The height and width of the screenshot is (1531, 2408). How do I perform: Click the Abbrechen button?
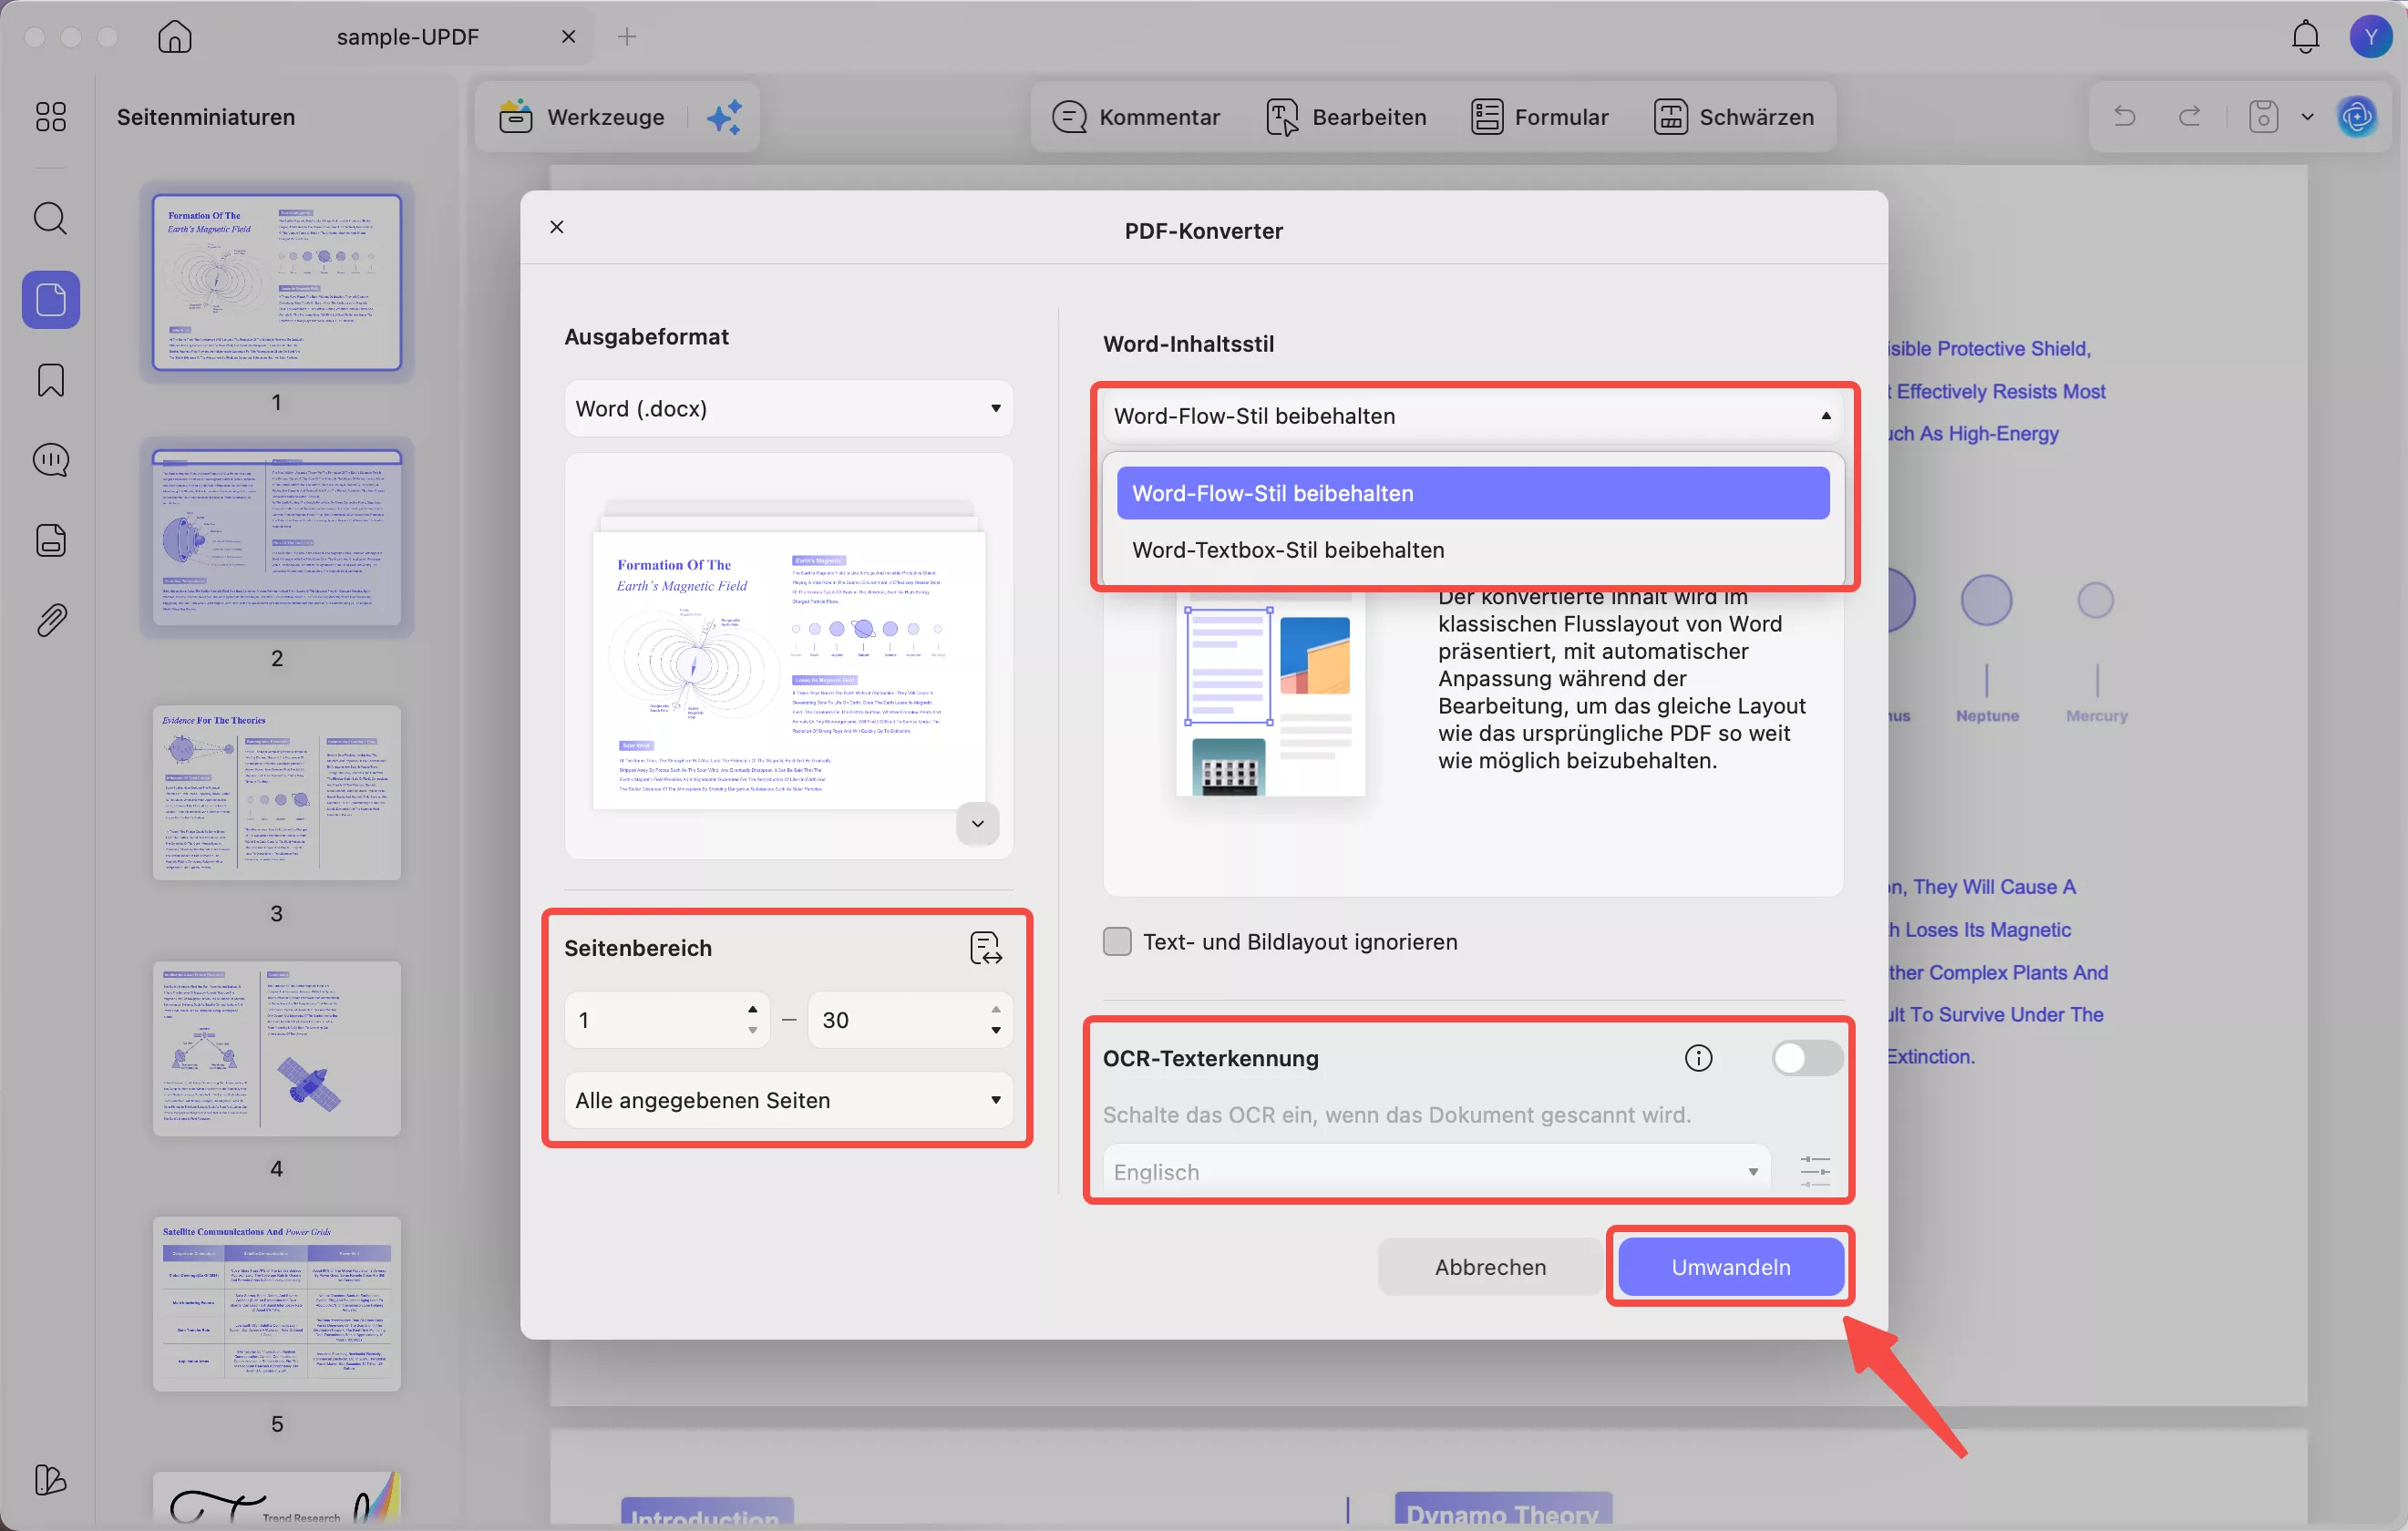click(1489, 1267)
